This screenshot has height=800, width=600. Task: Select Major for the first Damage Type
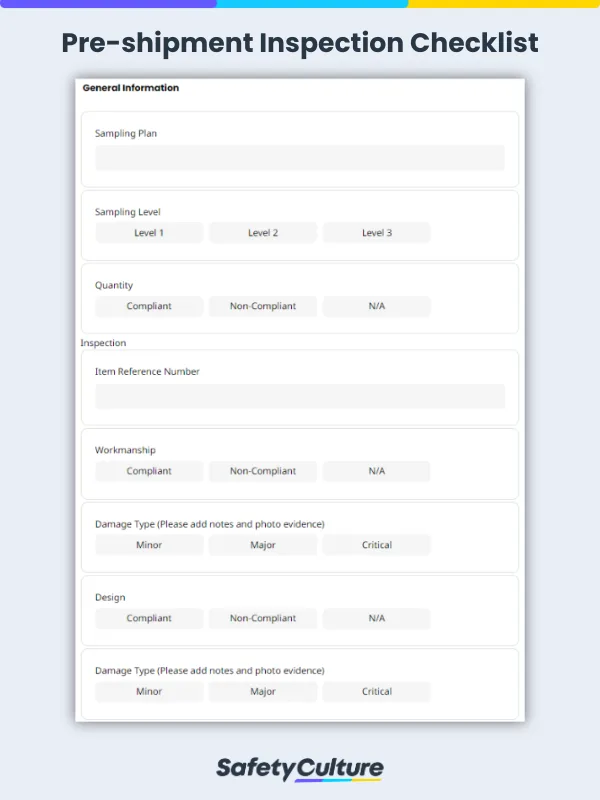[x=262, y=544]
